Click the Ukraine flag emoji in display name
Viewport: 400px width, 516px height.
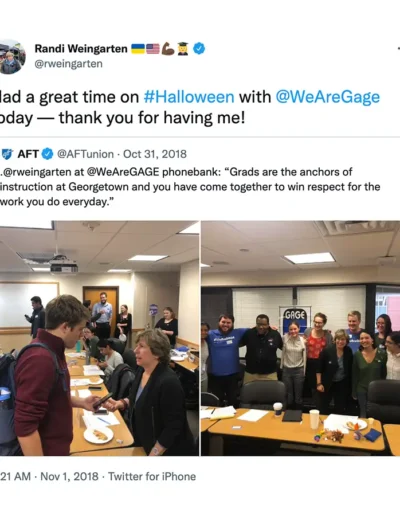[x=138, y=49]
